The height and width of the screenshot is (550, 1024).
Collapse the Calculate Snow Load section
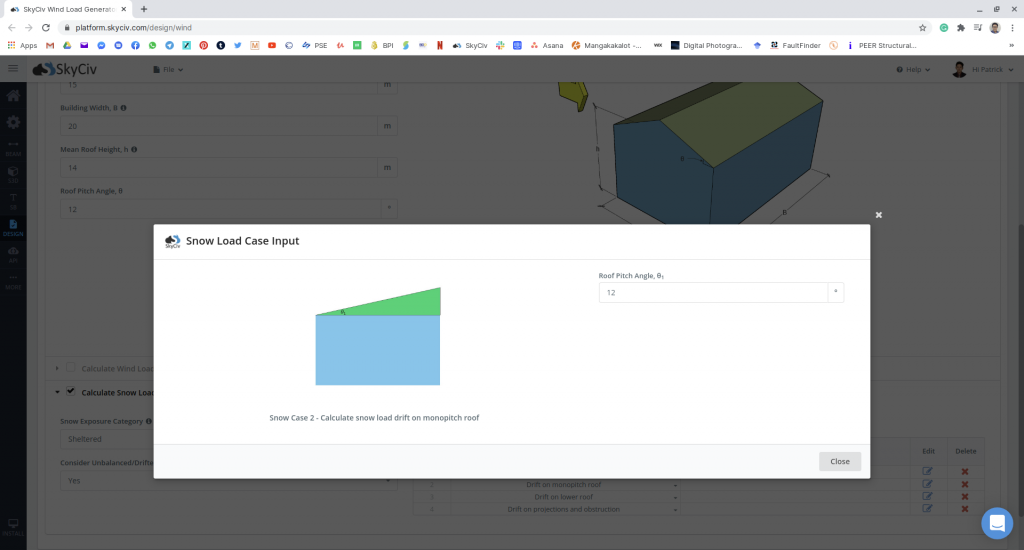tap(57, 392)
